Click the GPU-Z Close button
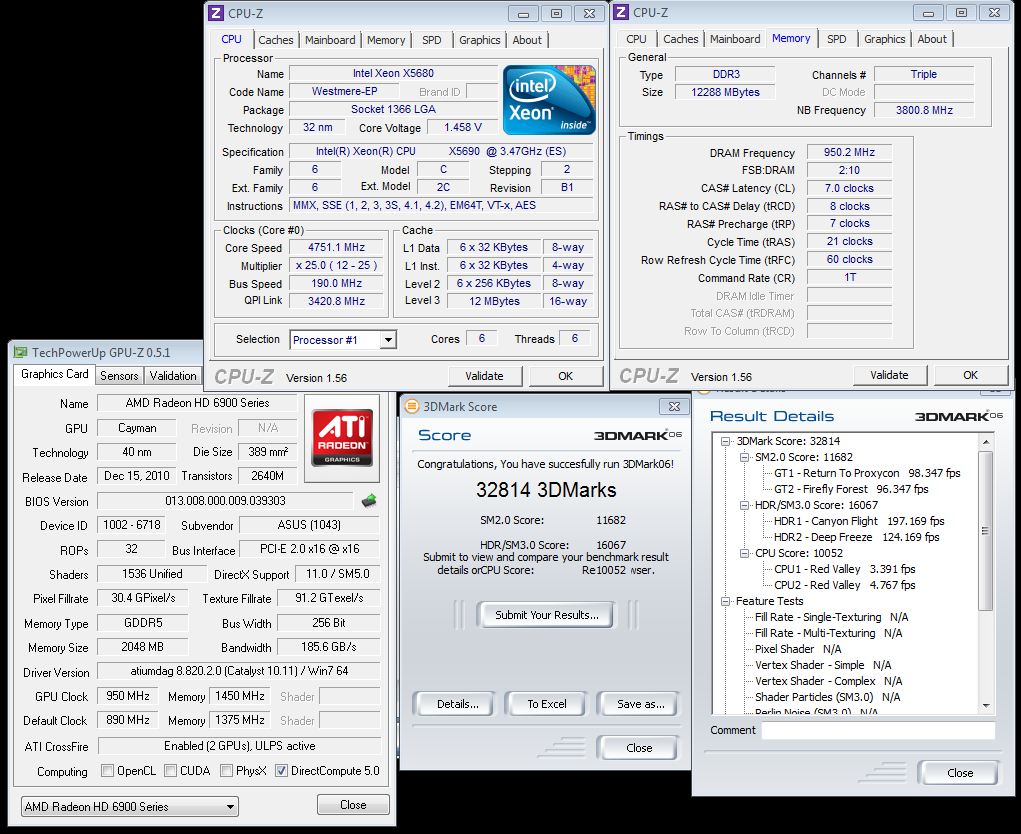Screen dimensions: 1021x834 tap(353, 805)
